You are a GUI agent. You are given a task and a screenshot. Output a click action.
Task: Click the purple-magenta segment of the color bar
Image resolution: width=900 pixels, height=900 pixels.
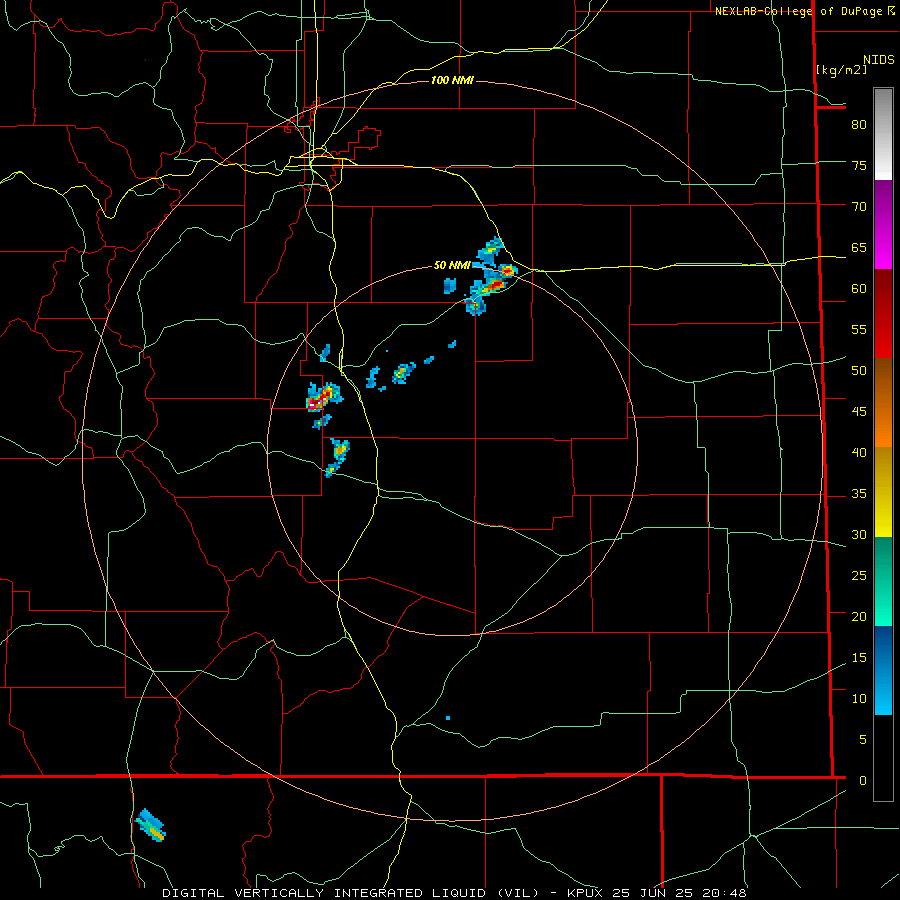click(x=883, y=224)
